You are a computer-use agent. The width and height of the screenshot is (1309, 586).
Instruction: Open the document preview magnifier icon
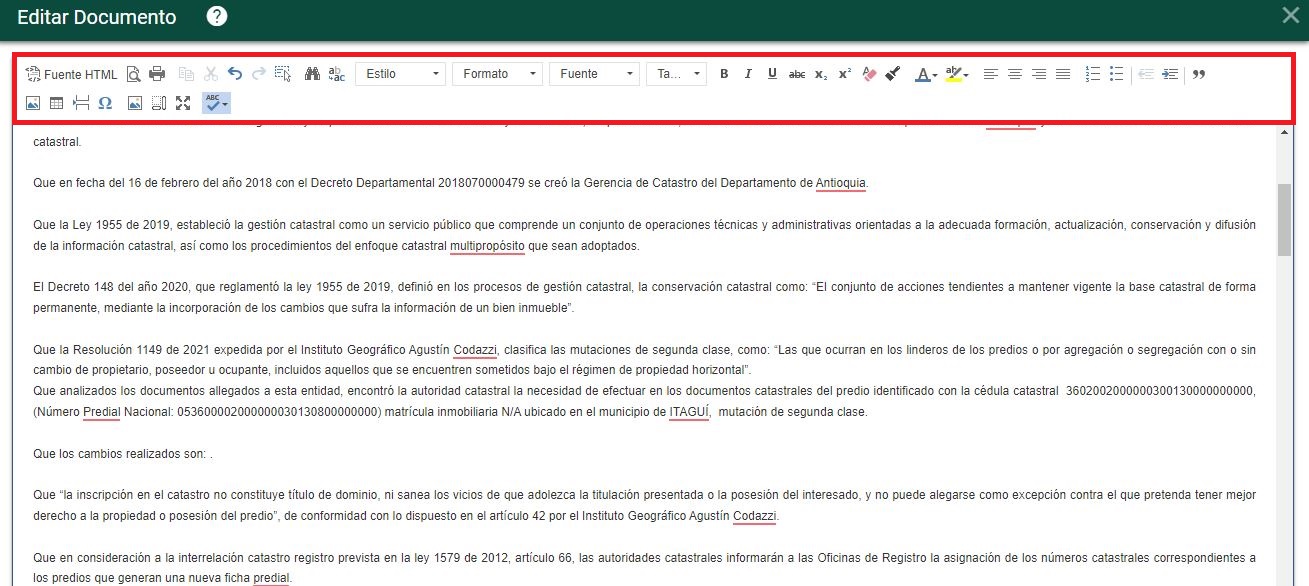coord(133,74)
